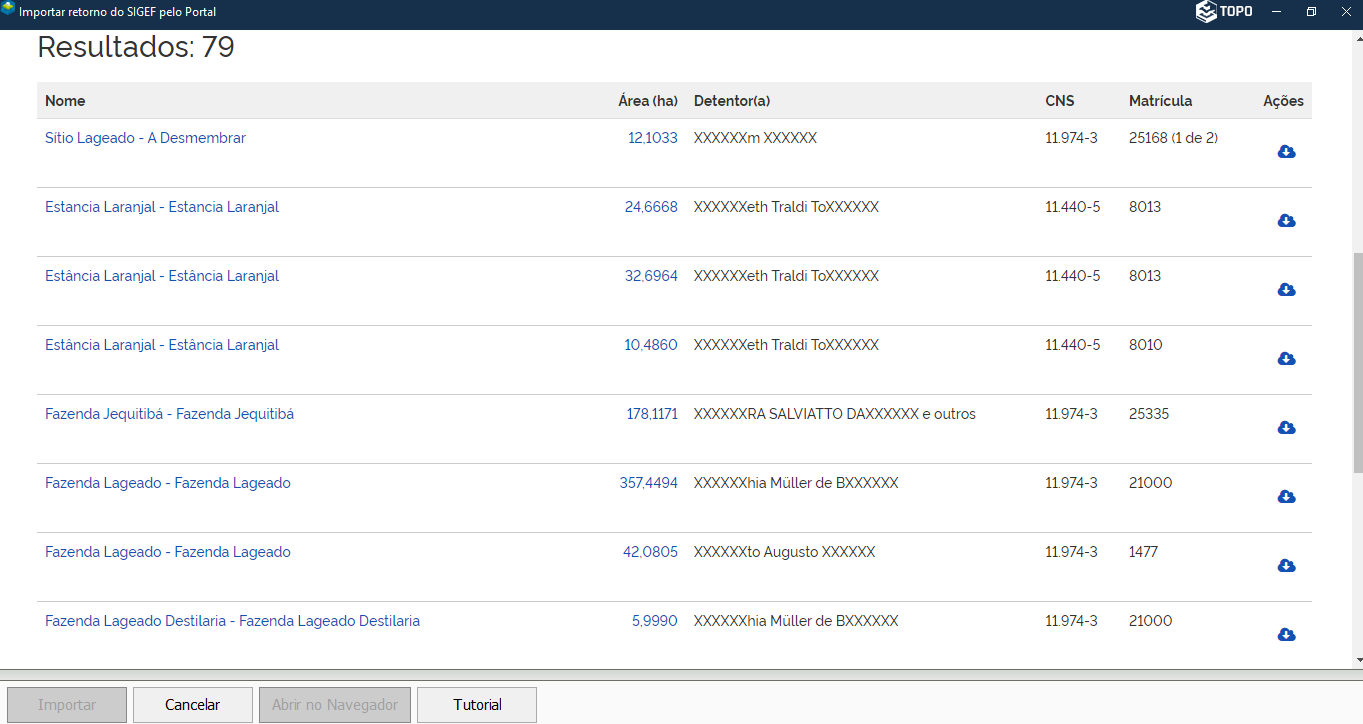Viewport: 1363px width, 724px height.
Task: Click the scrollbar down arrow
Action: (x=1356, y=660)
